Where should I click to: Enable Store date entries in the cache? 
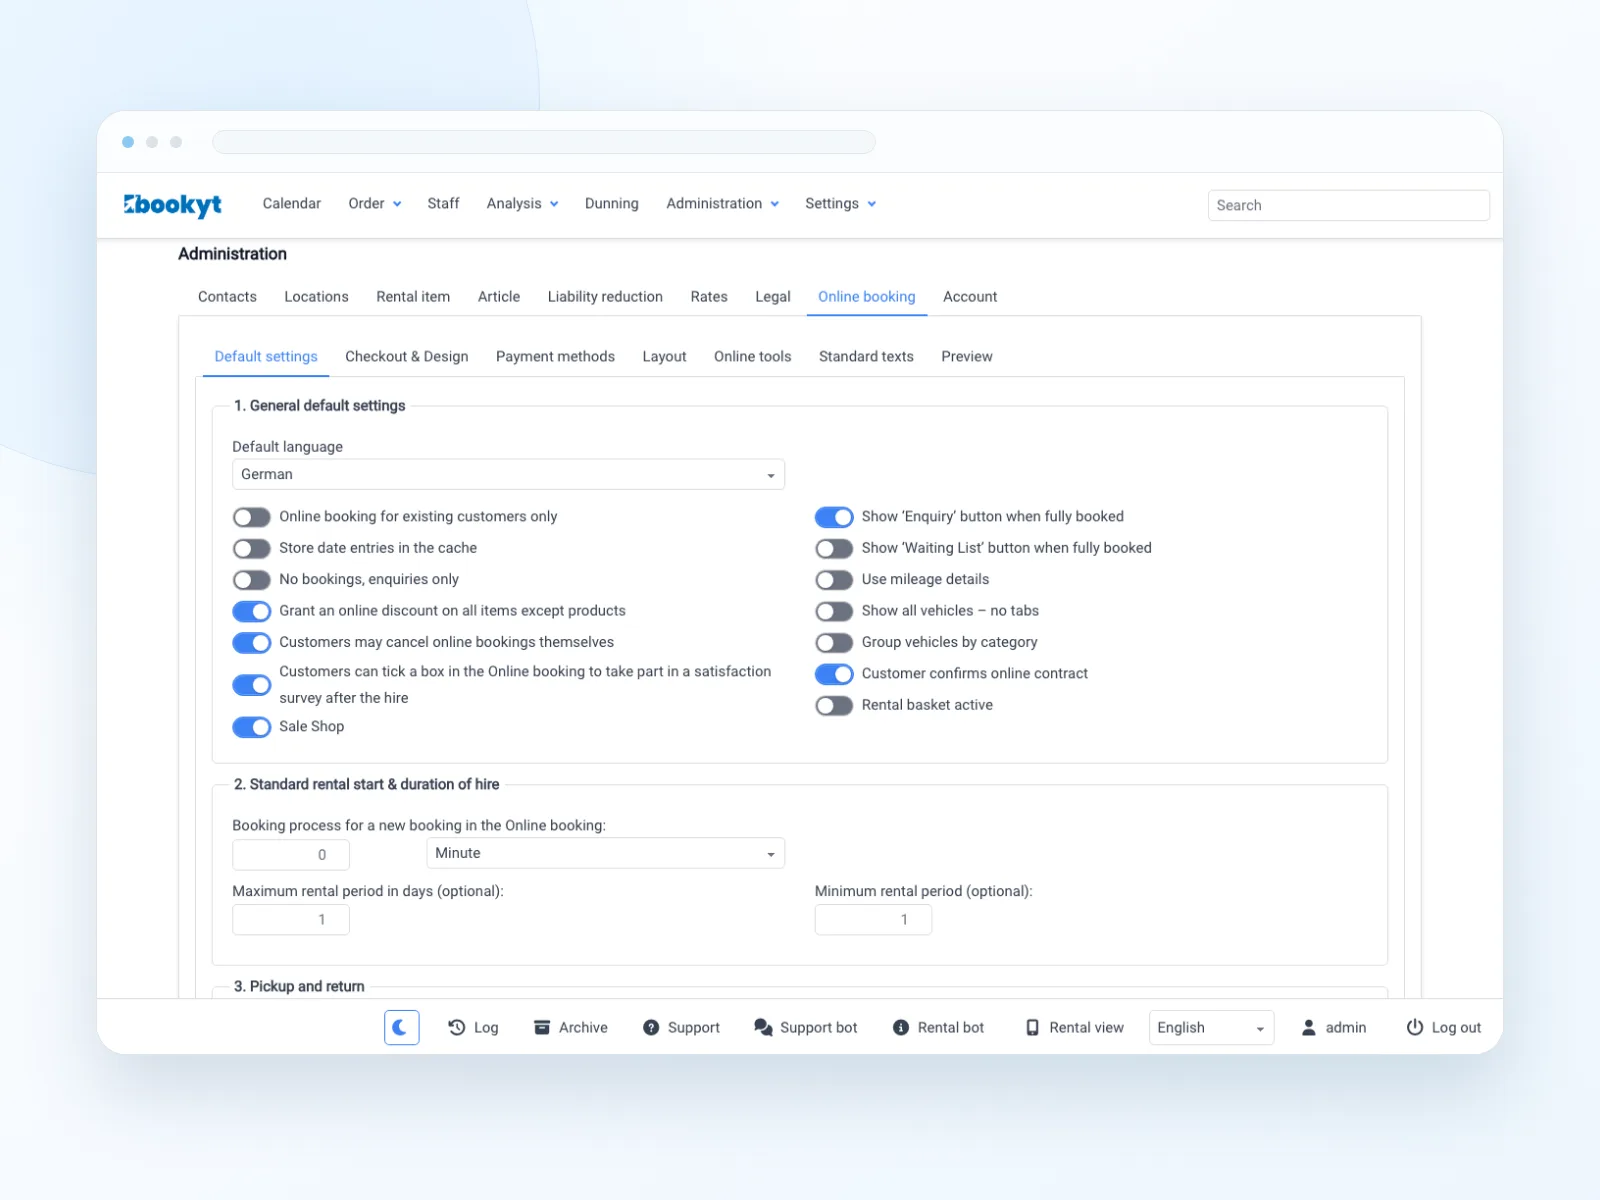tap(252, 548)
